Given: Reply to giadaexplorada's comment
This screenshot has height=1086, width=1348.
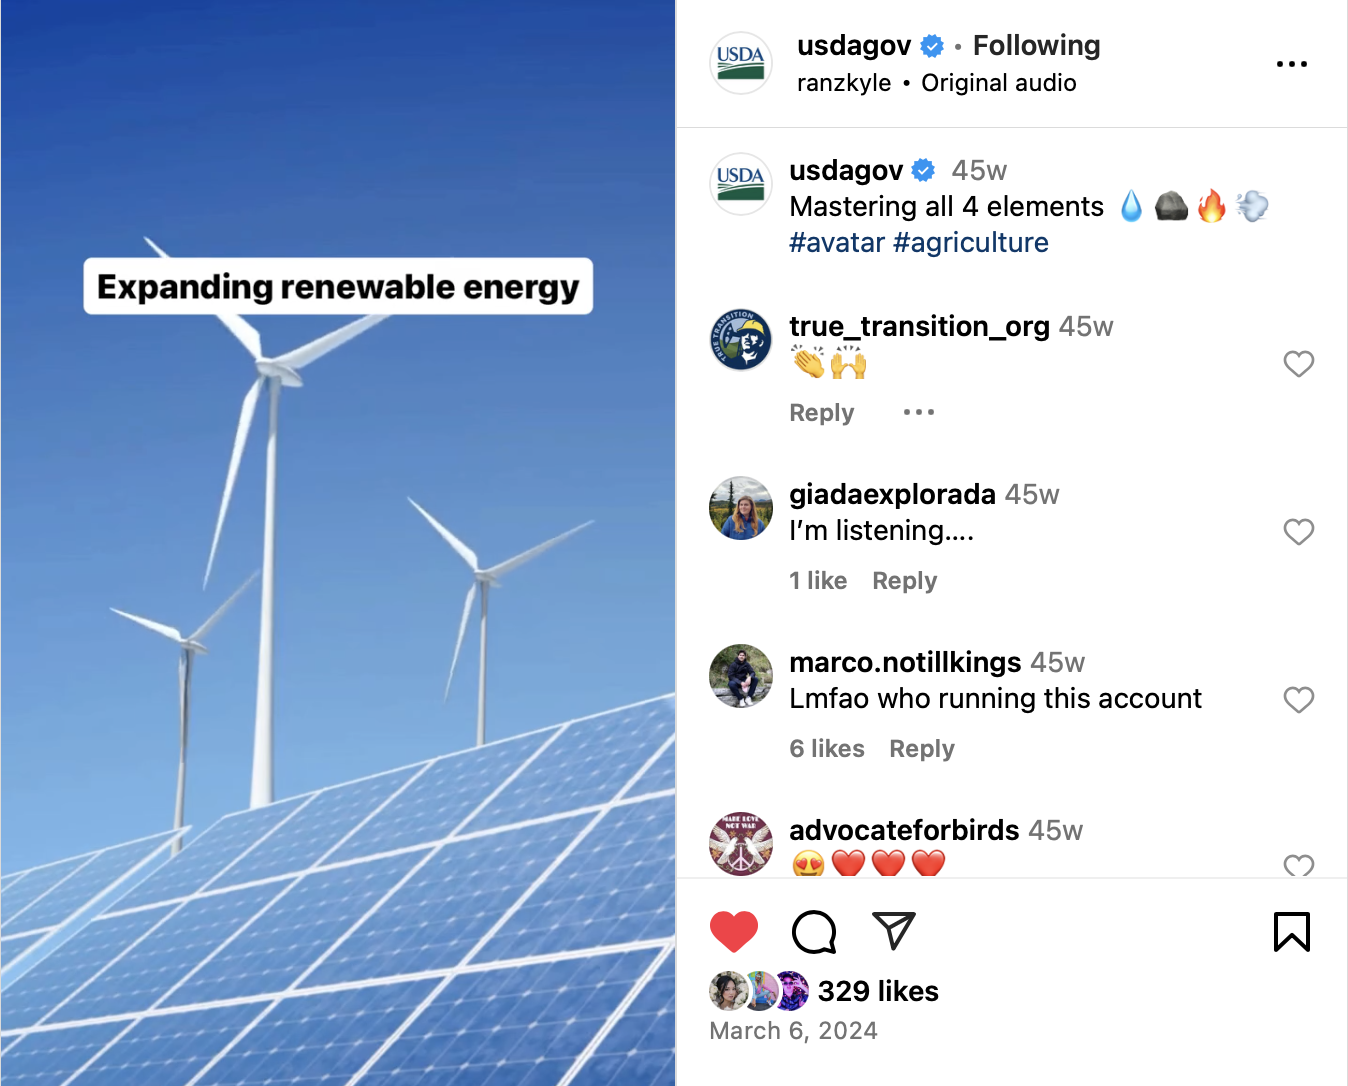Looking at the screenshot, I should click(905, 581).
